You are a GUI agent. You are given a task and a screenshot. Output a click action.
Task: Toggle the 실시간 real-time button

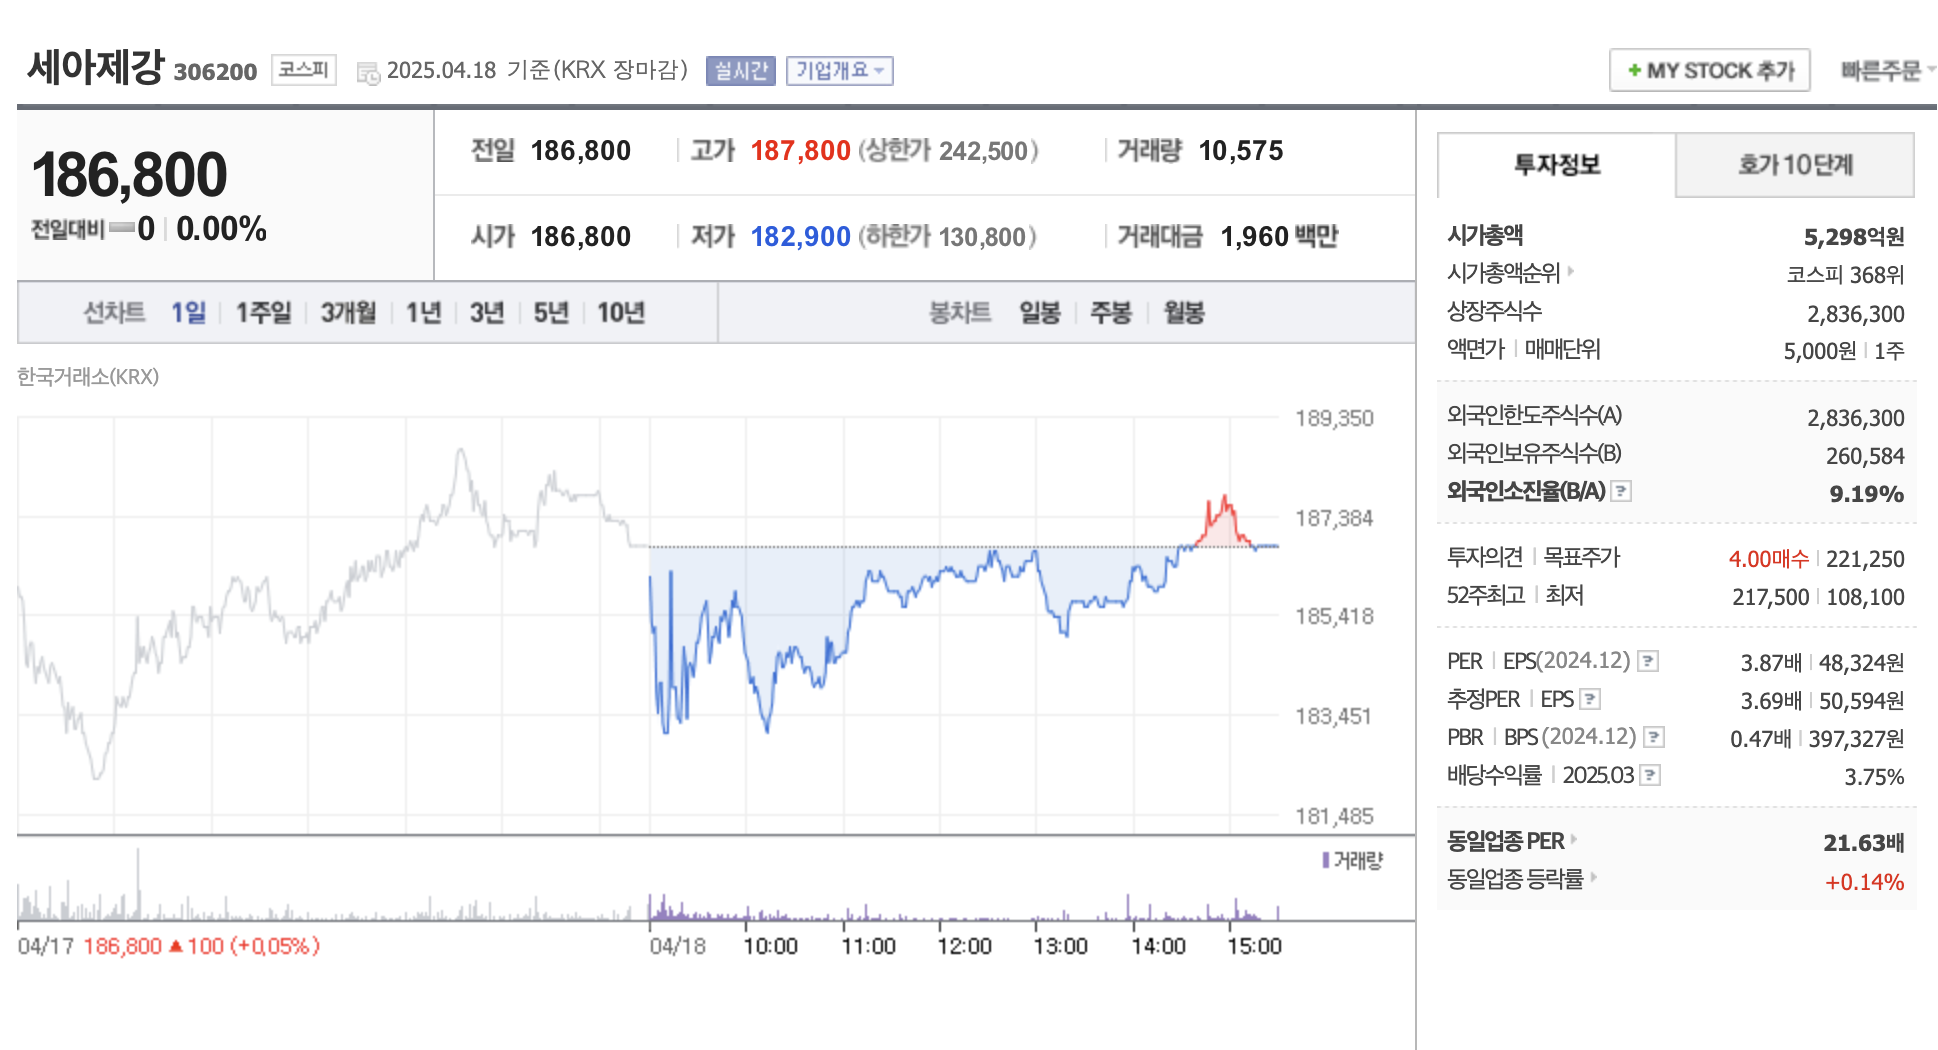coord(741,71)
